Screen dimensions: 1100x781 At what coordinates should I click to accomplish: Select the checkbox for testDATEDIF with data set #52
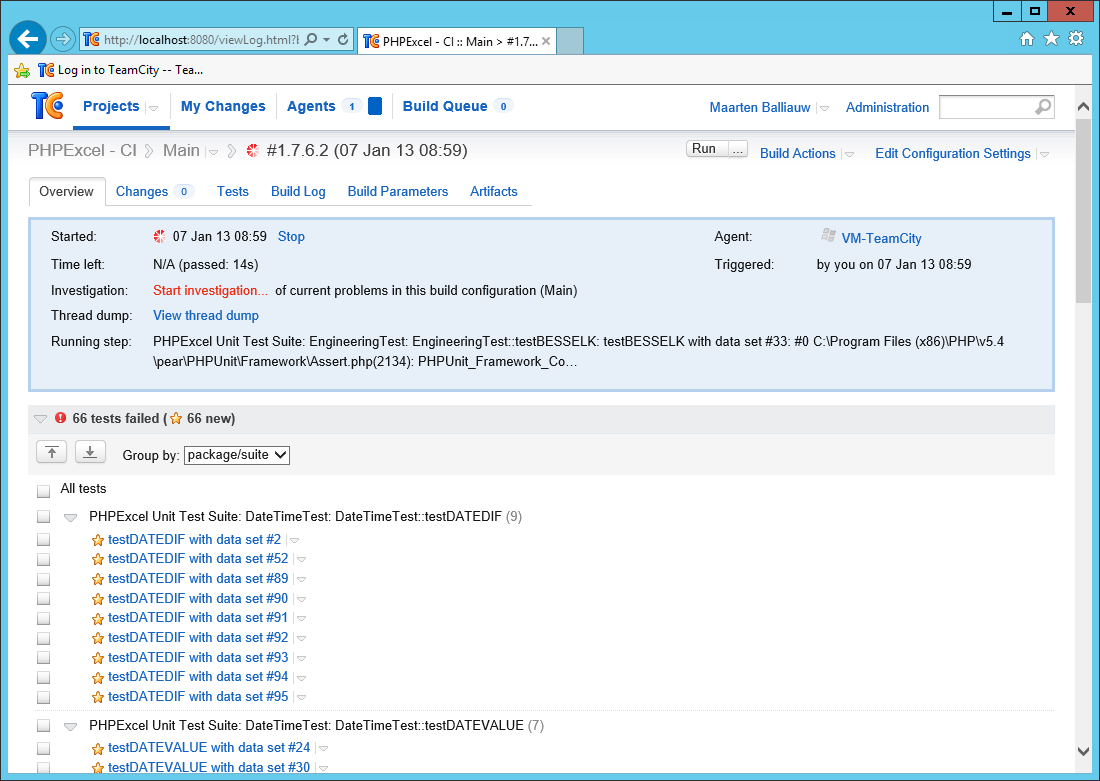coord(43,559)
